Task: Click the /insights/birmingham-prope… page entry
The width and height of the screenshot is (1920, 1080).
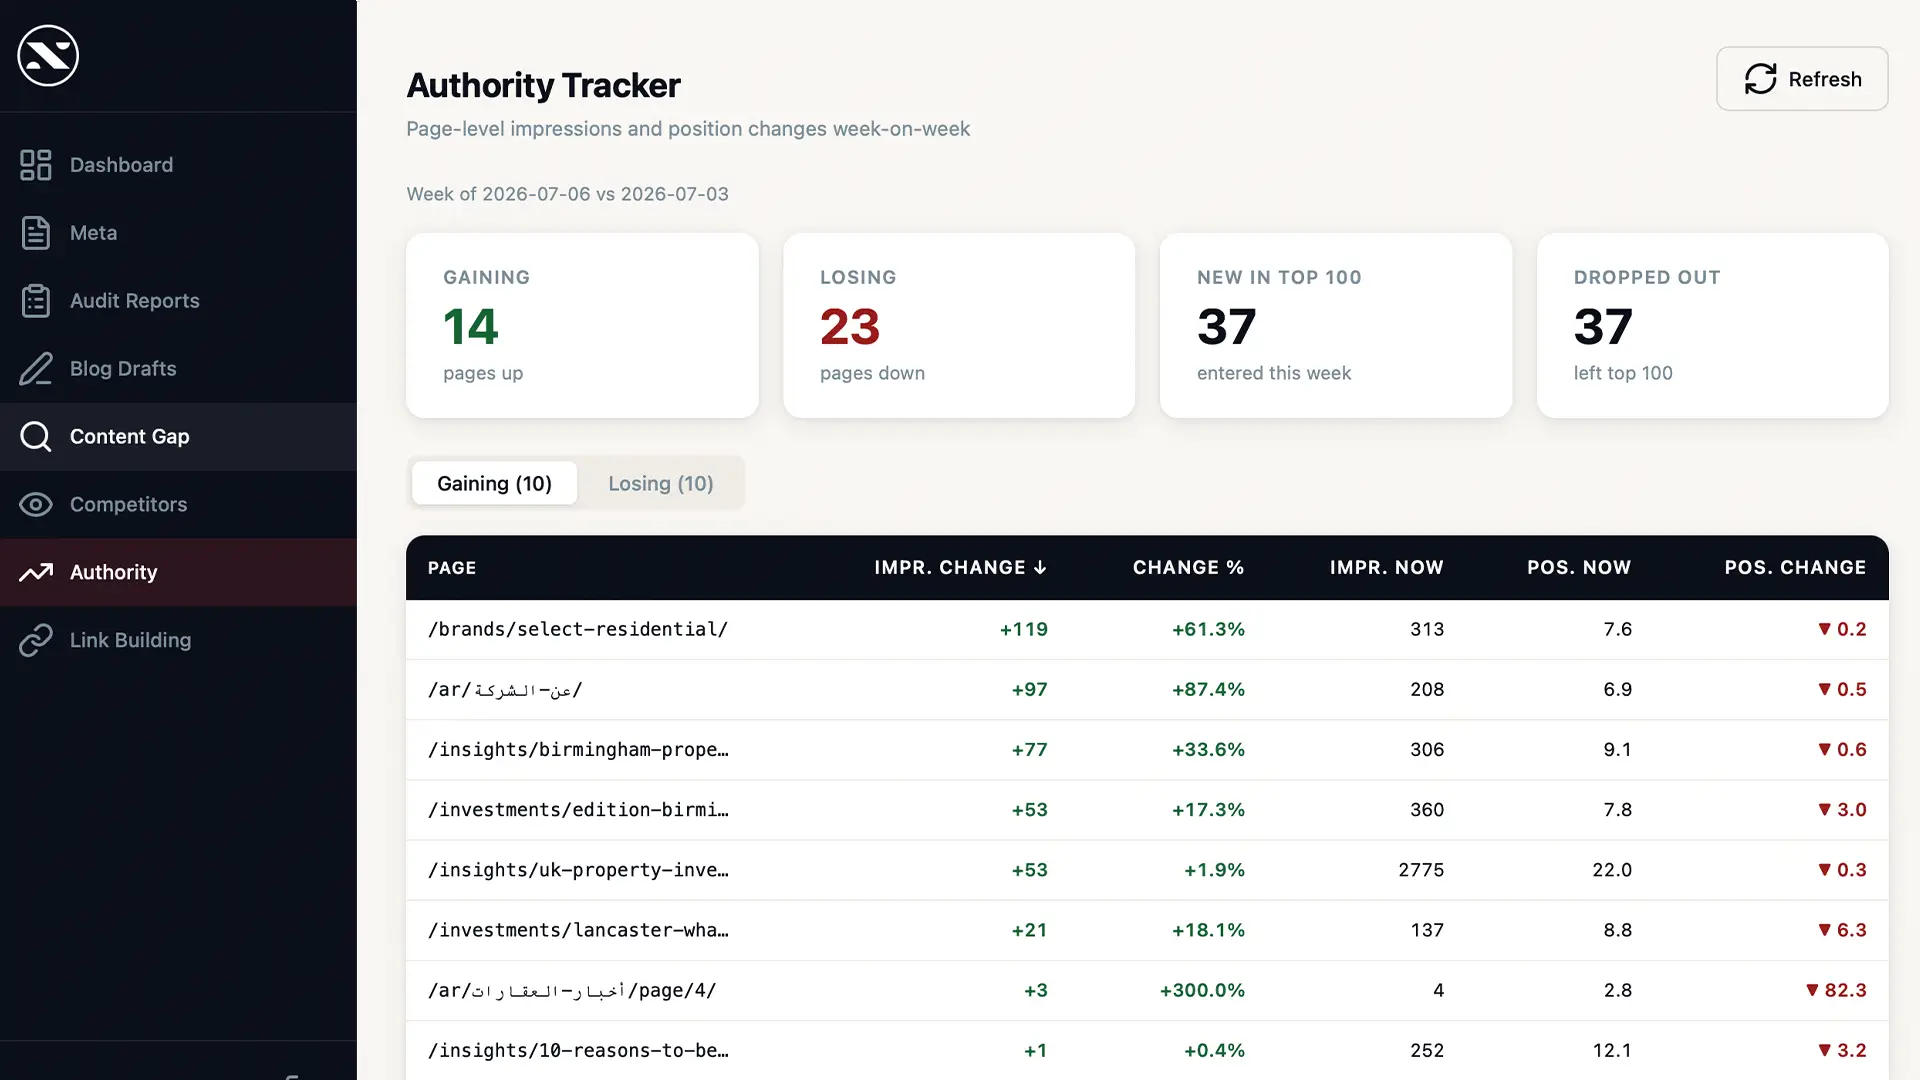Action: click(578, 750)
